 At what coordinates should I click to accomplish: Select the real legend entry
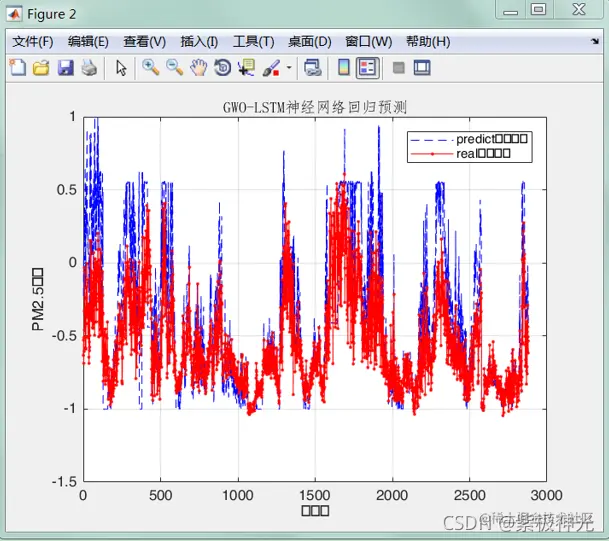pos(460,154)
